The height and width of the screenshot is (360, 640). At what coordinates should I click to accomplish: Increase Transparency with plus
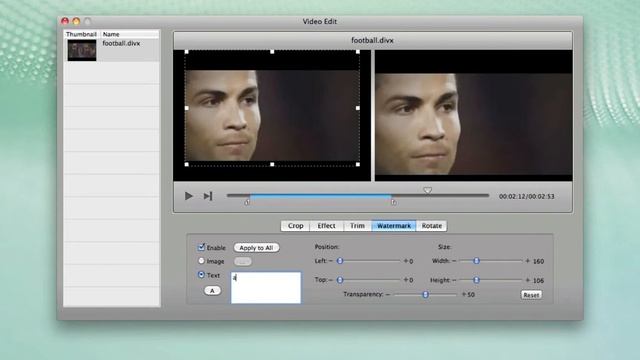(x=464, y=294)
